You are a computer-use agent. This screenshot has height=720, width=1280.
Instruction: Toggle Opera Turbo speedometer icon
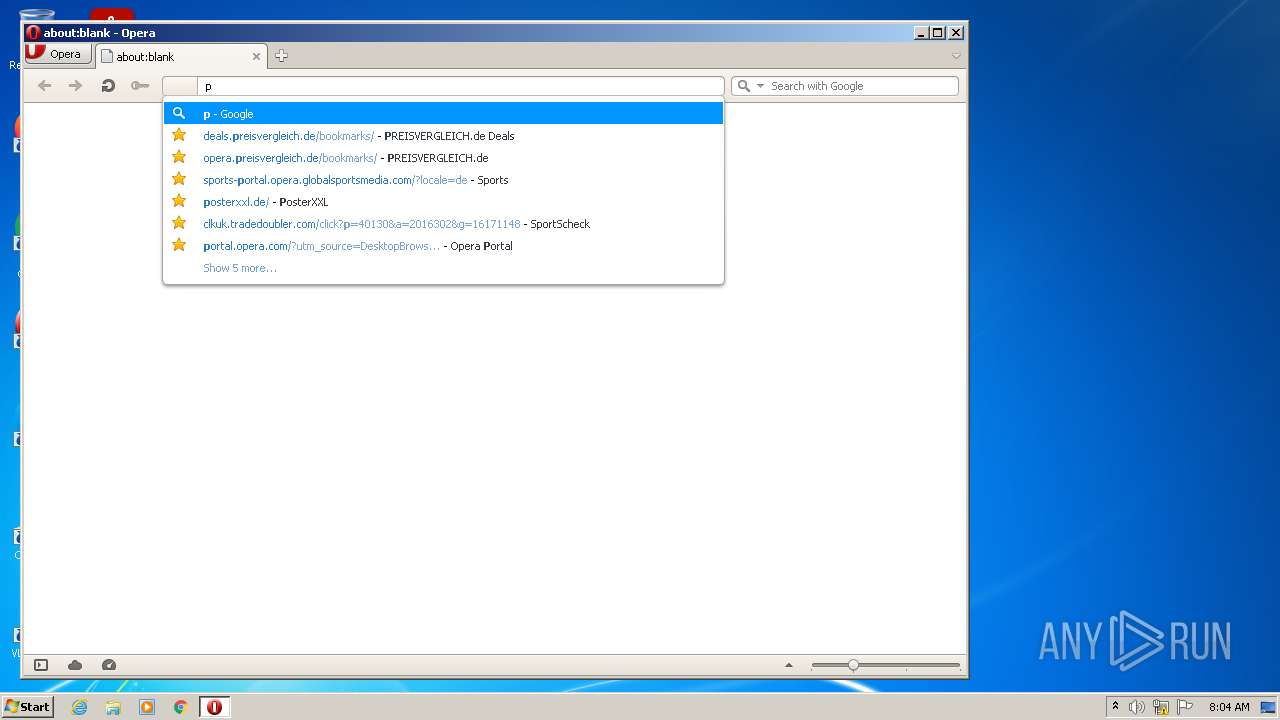coord(109,665)
